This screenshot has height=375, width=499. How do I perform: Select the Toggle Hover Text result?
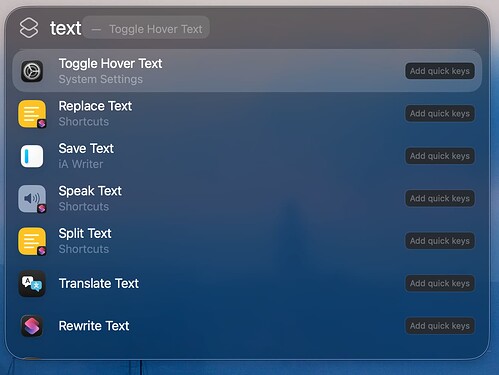tap(247, 71)
